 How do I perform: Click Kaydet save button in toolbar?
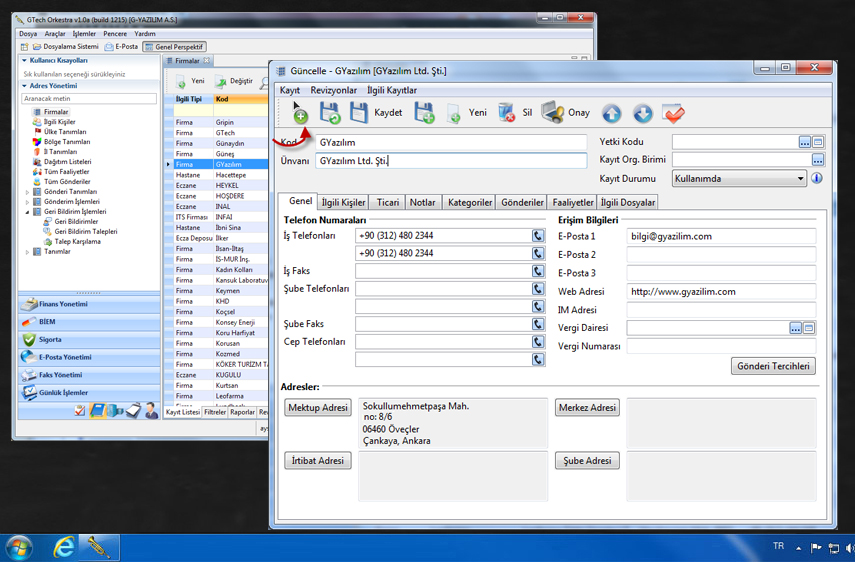point(376,112)
